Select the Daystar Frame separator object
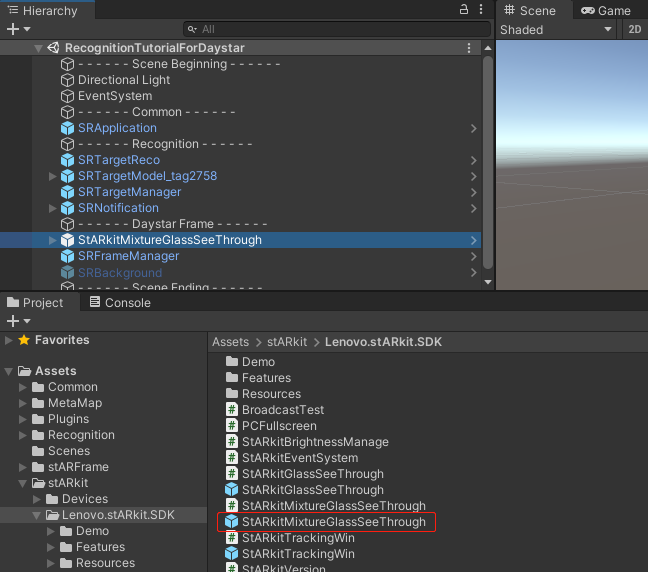648x572 pixels. (x=172, y=224)
